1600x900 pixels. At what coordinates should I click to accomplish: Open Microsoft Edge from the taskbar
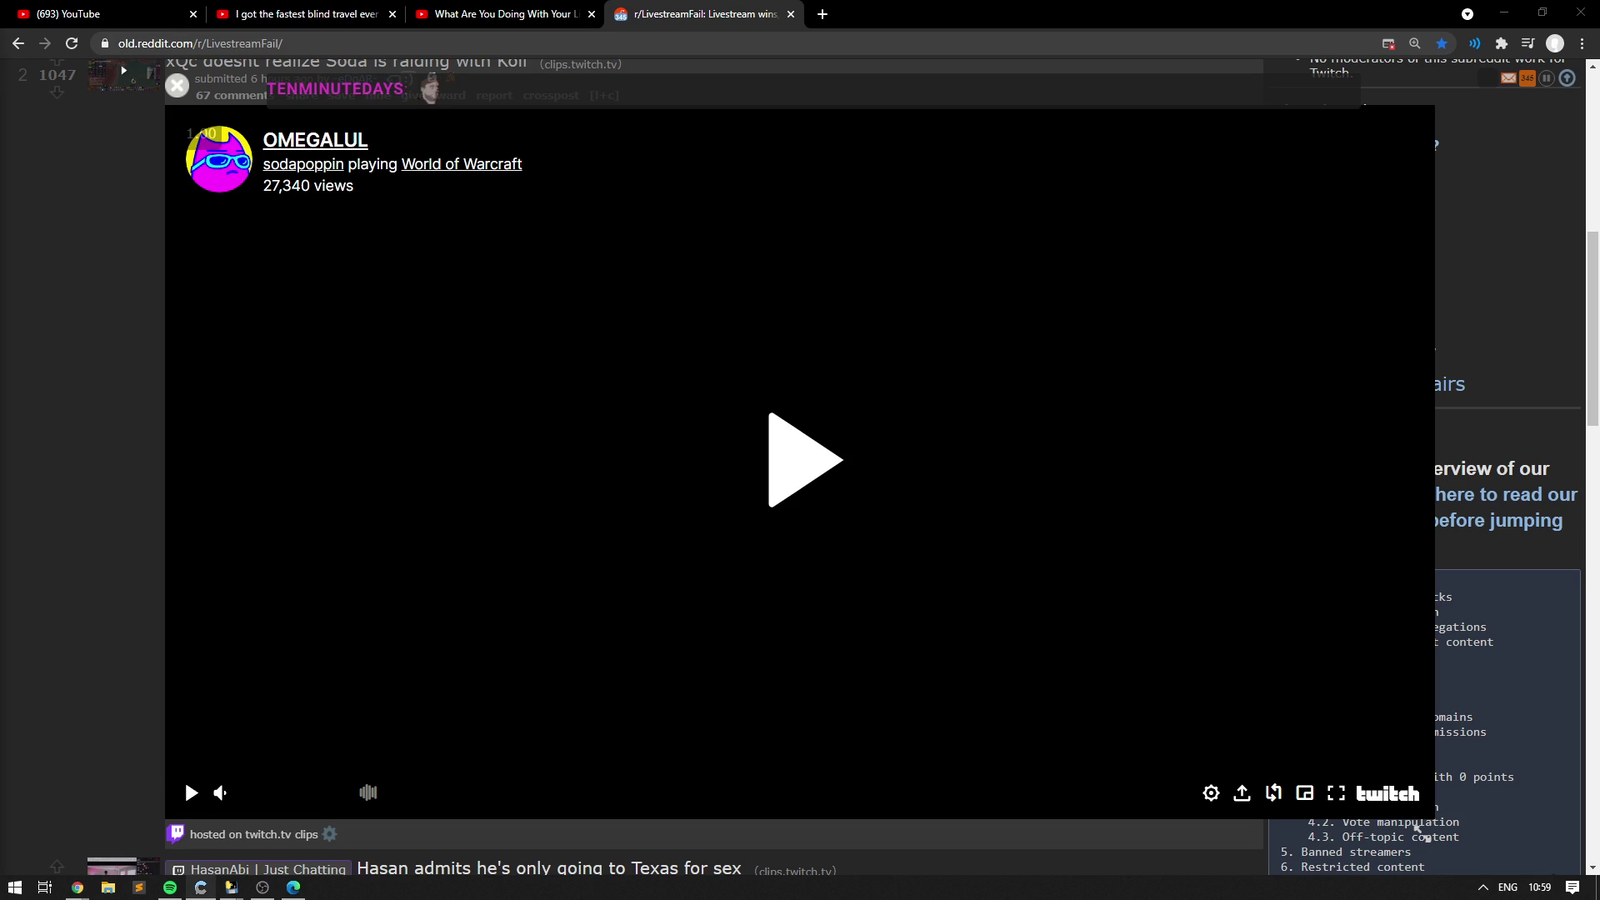(293, 887)
